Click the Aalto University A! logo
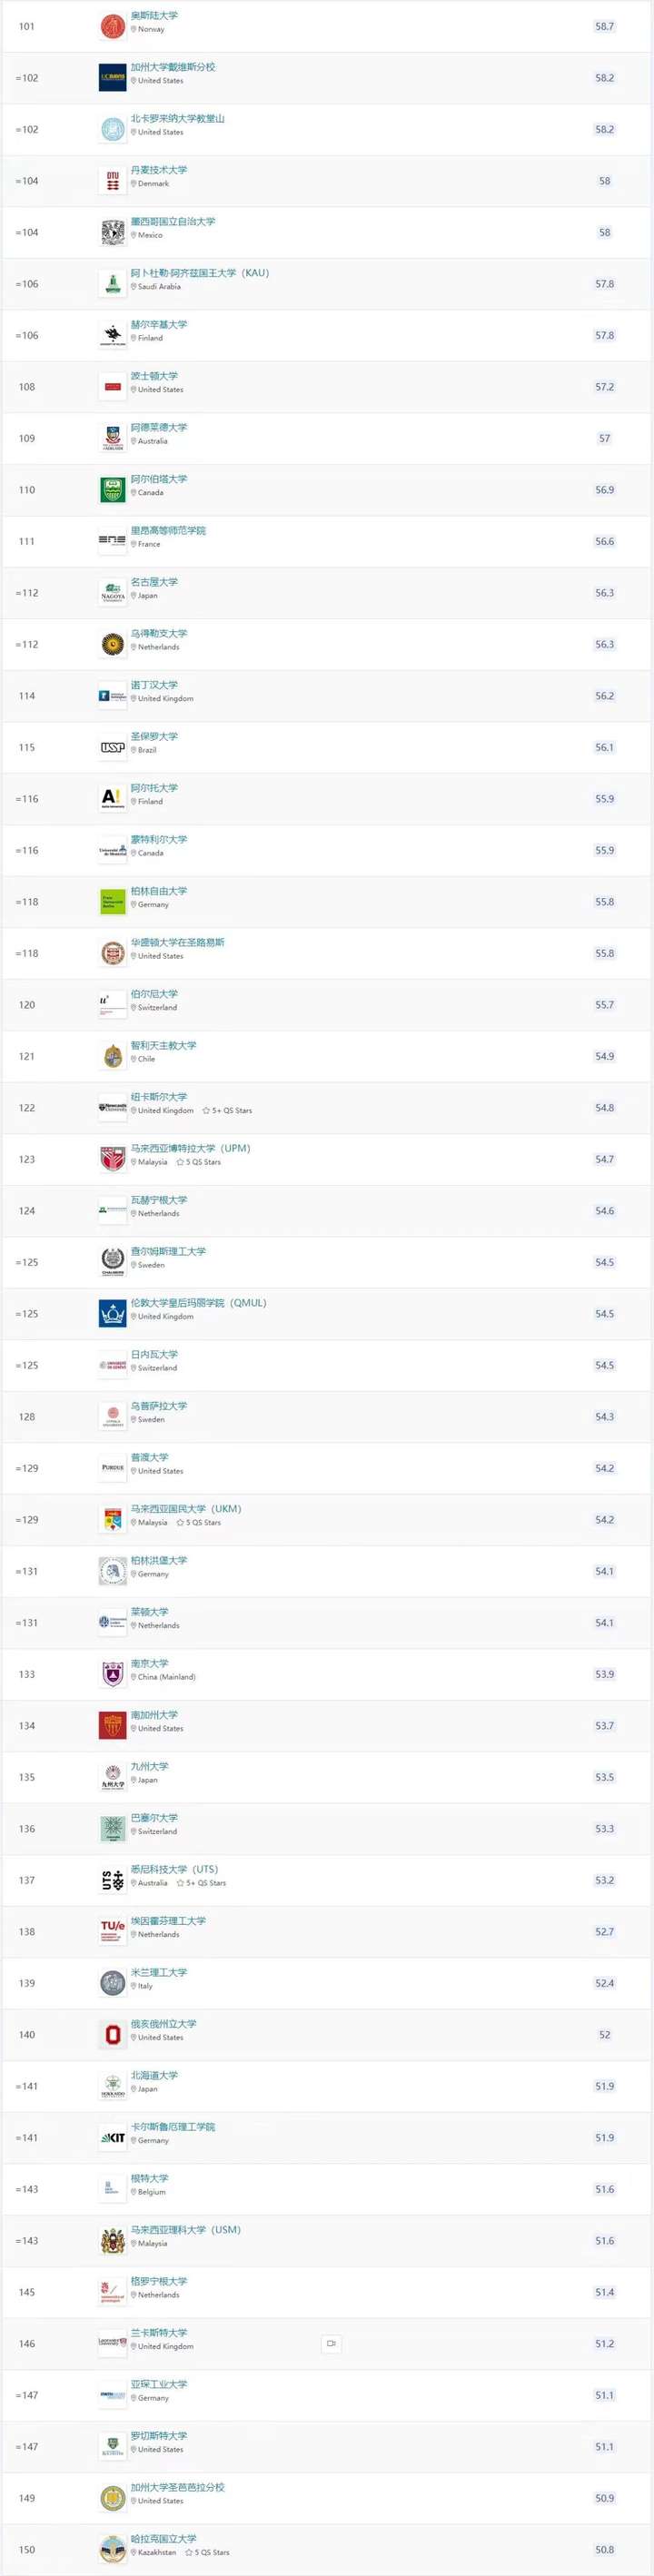This screenshot has width=654, height=2576. tap(113, 799)
